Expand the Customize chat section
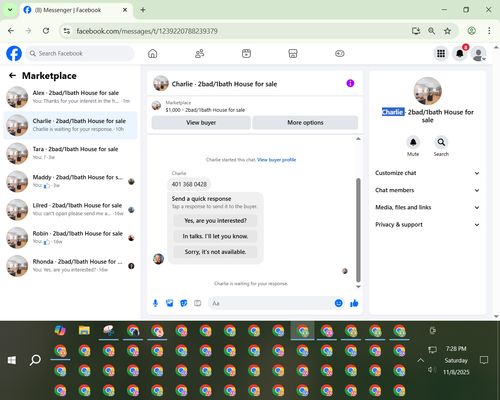This screenshot has height=400, width=500. coord(427,173)
